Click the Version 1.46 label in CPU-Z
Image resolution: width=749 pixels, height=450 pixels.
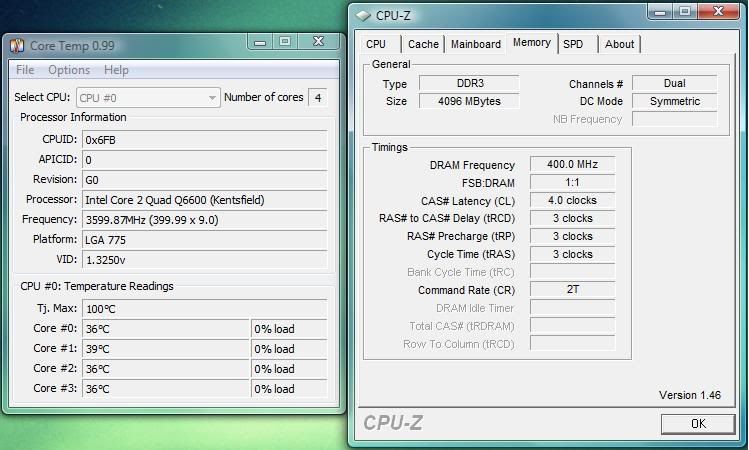[x=690, y=395]
